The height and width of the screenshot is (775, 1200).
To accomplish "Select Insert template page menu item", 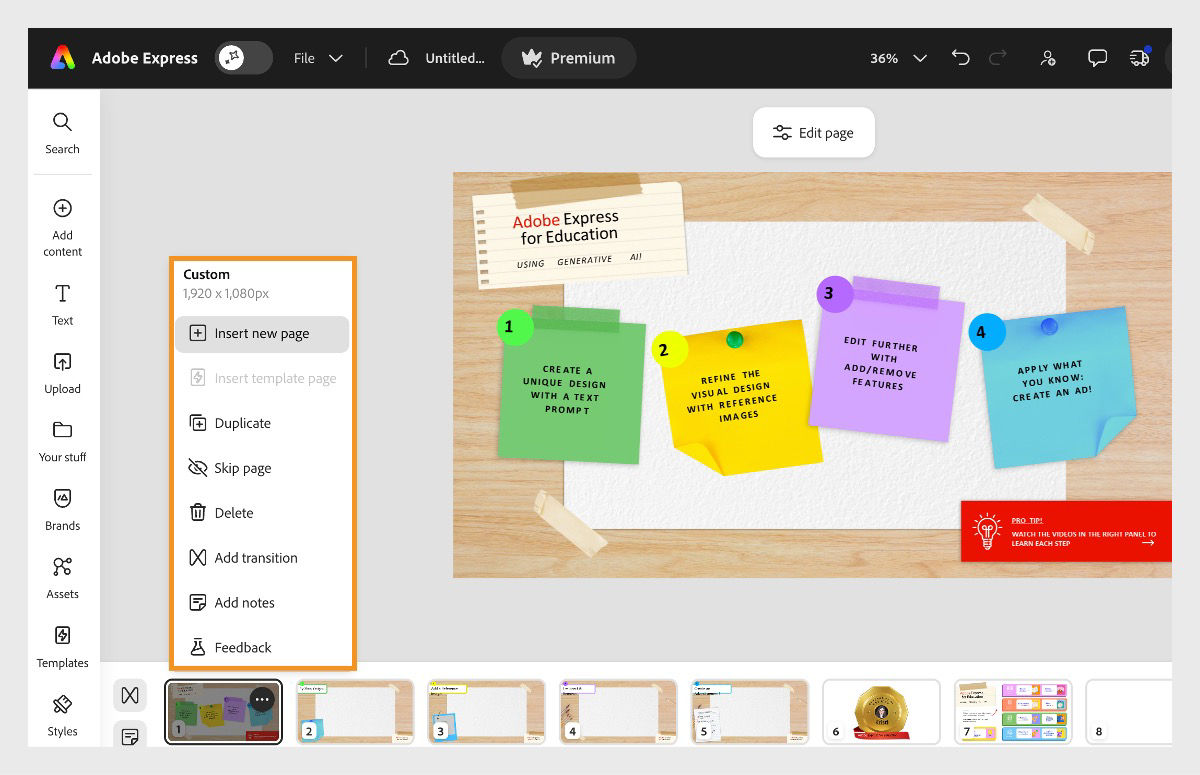I will click(x=262, y=378).
